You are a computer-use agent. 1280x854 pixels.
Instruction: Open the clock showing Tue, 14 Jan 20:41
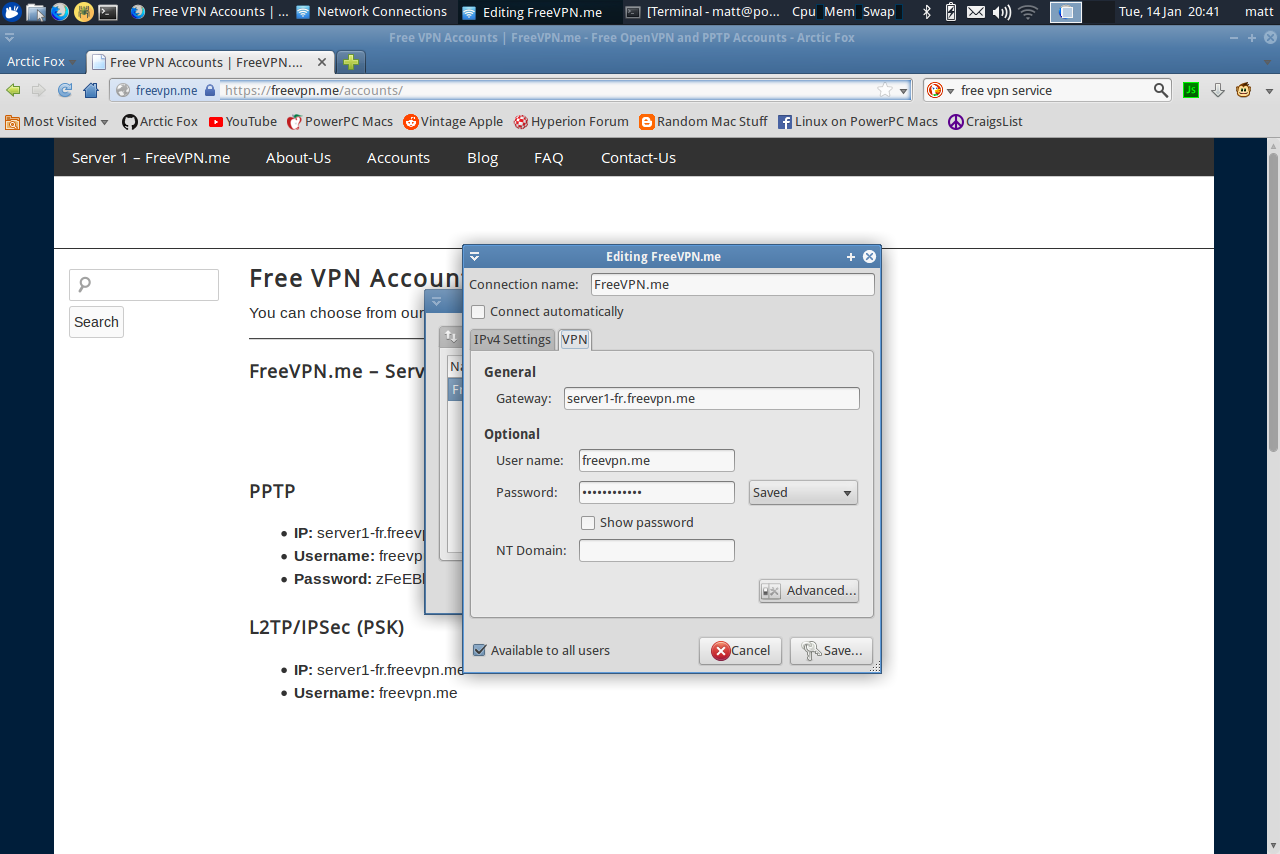pos(1169,12)
